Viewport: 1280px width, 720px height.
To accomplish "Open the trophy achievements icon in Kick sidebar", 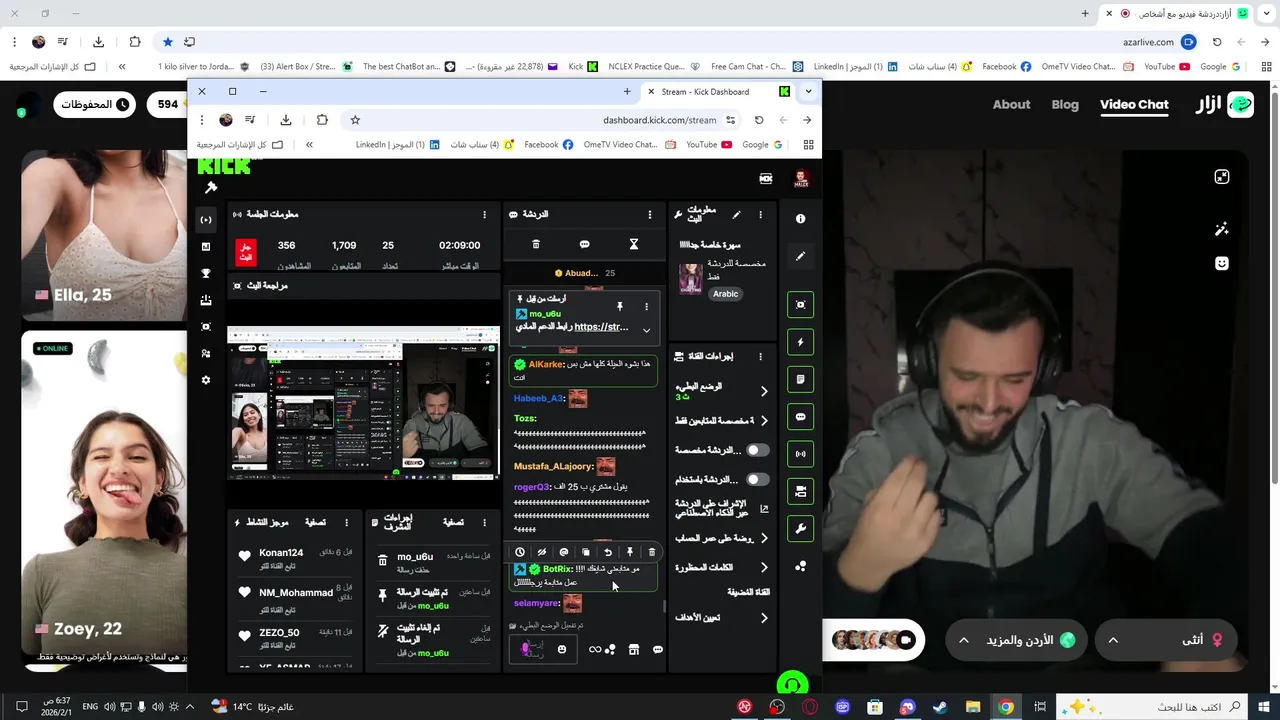I will 206,274.
